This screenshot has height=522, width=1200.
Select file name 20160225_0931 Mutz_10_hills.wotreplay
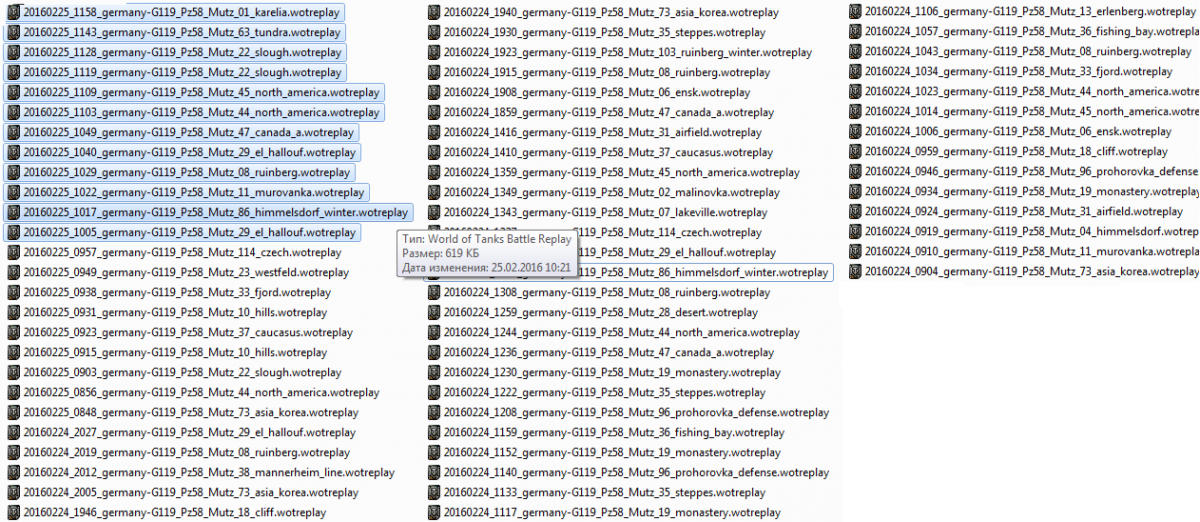[175, 313]
